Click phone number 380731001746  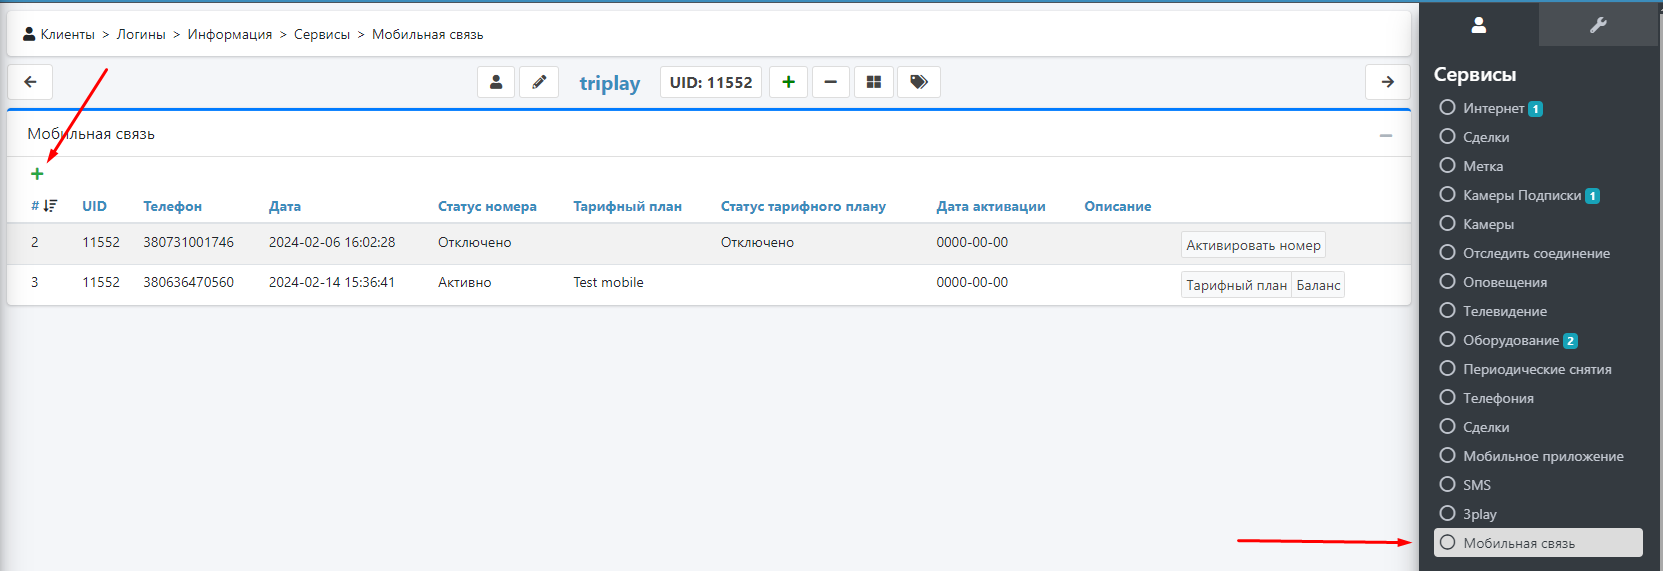(188, 242)
